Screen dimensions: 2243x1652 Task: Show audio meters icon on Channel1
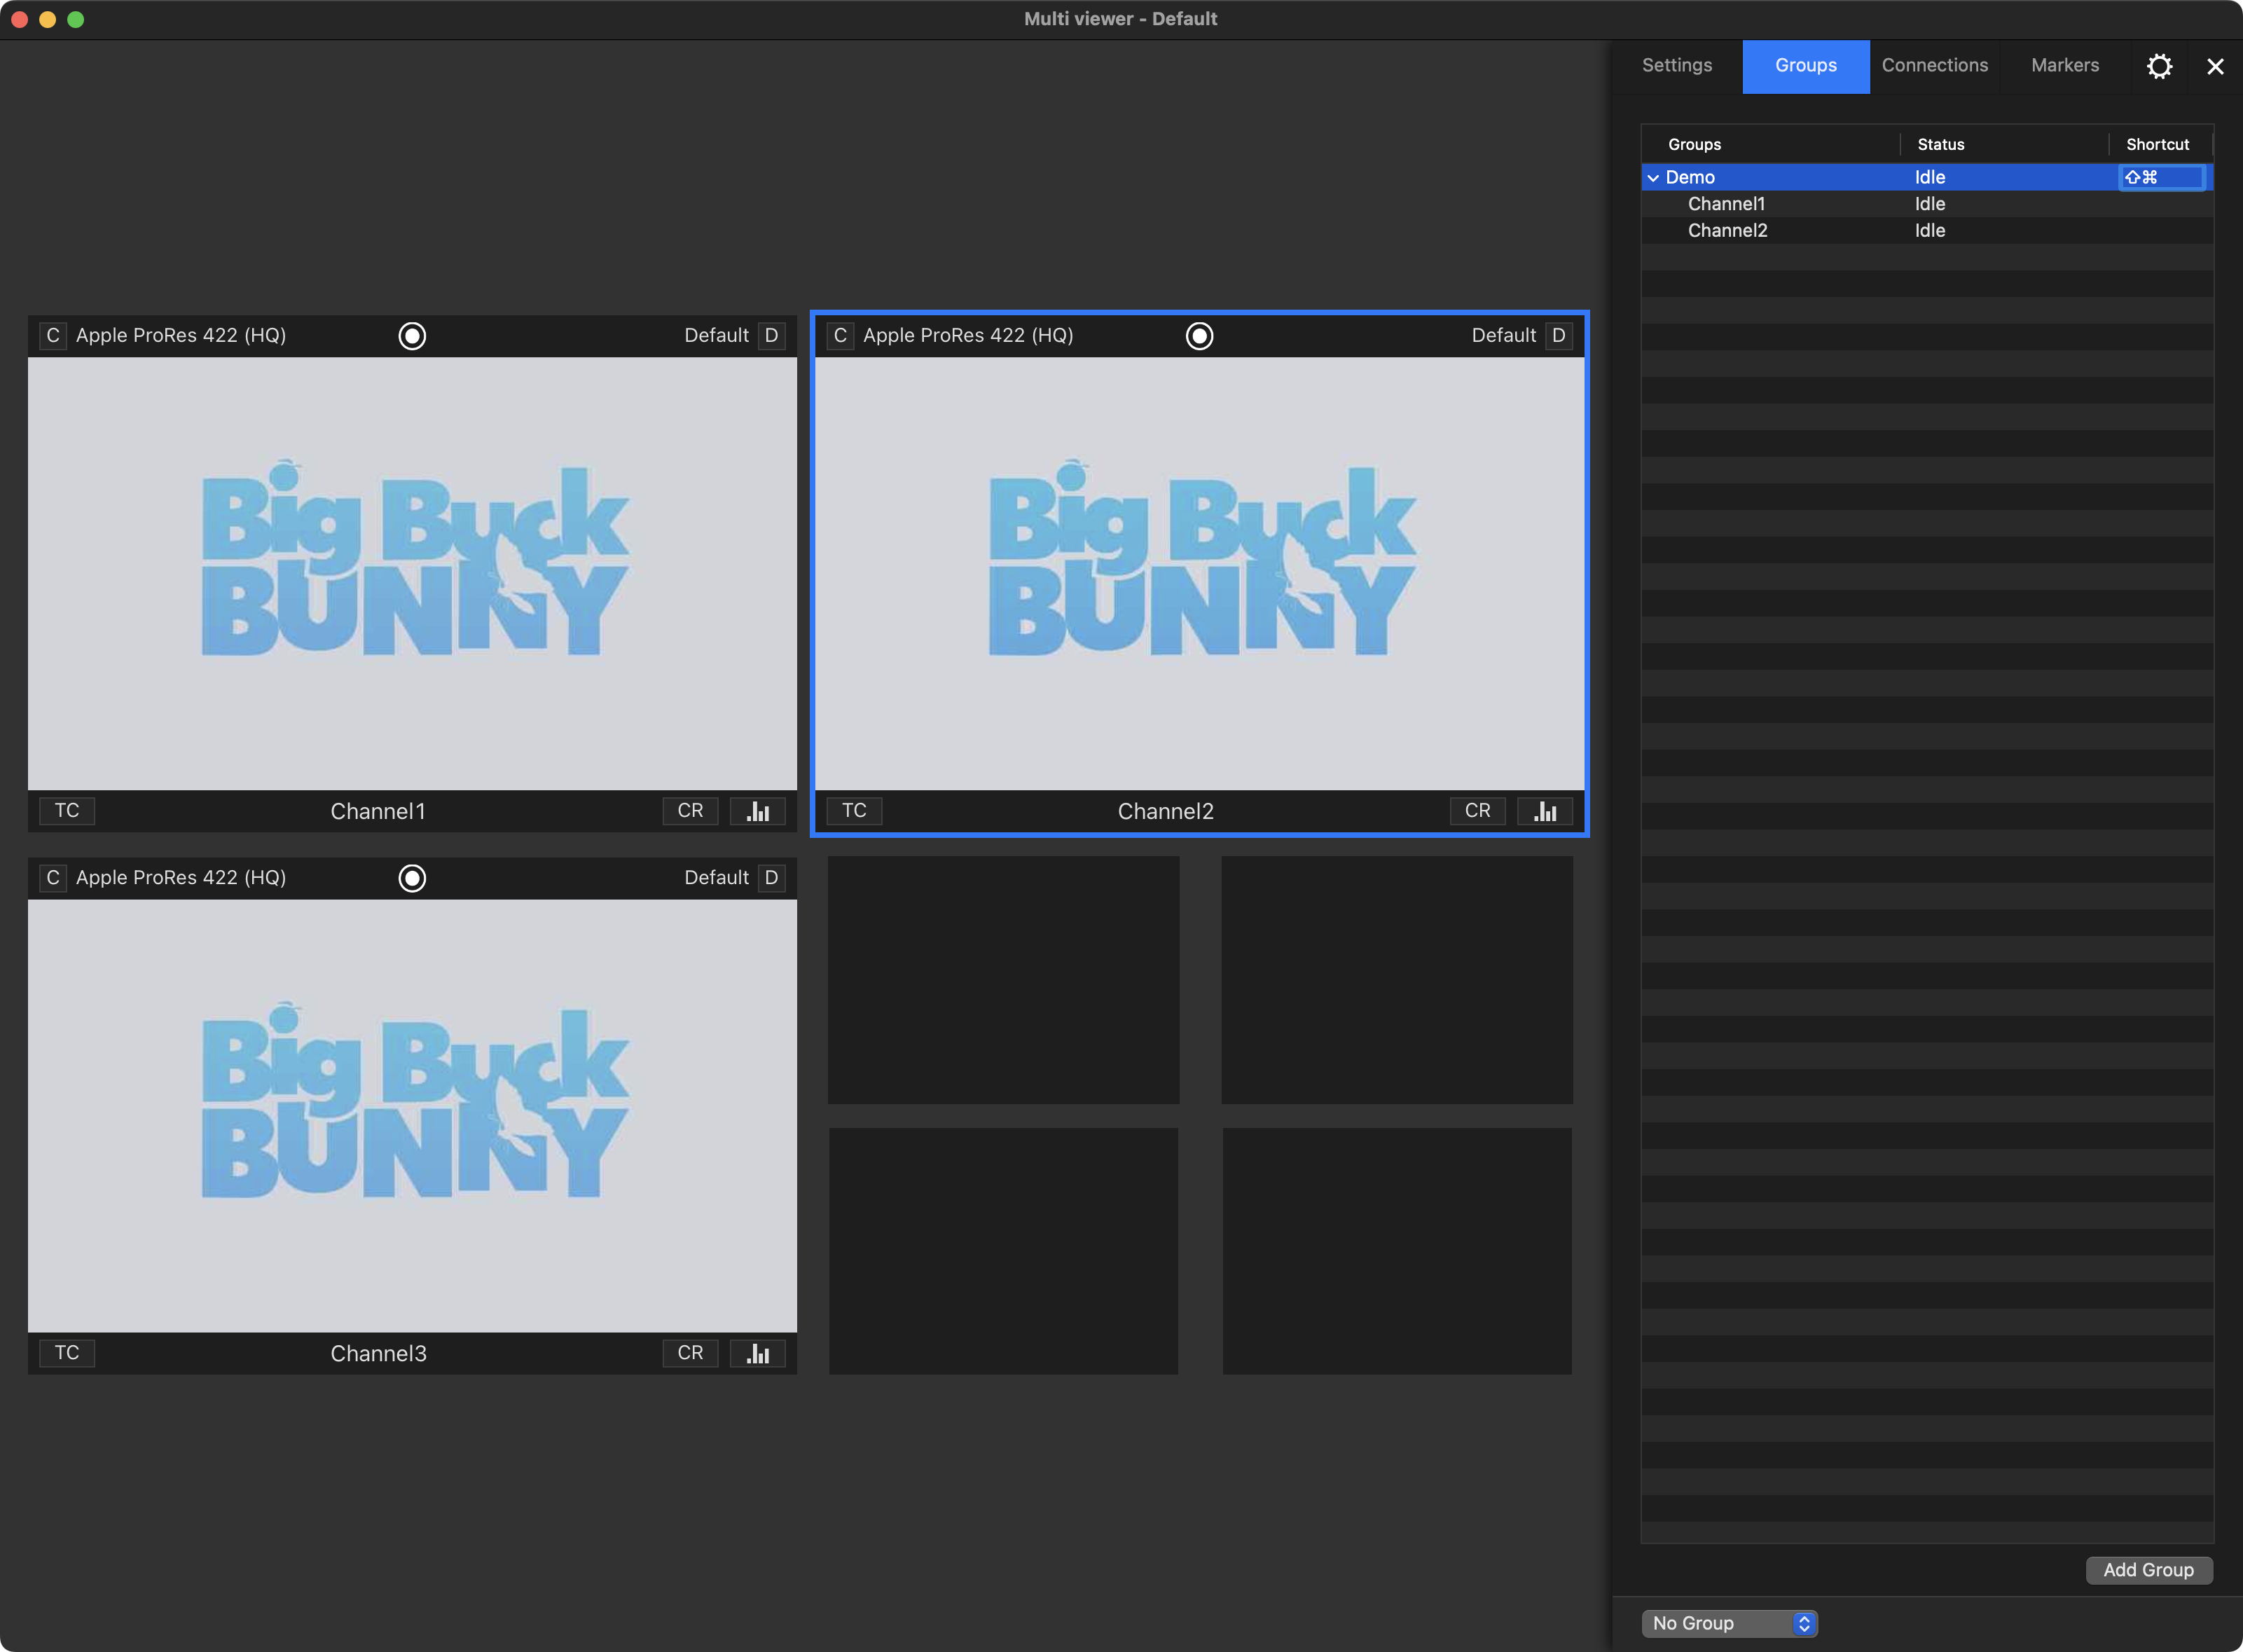(758, 811)
